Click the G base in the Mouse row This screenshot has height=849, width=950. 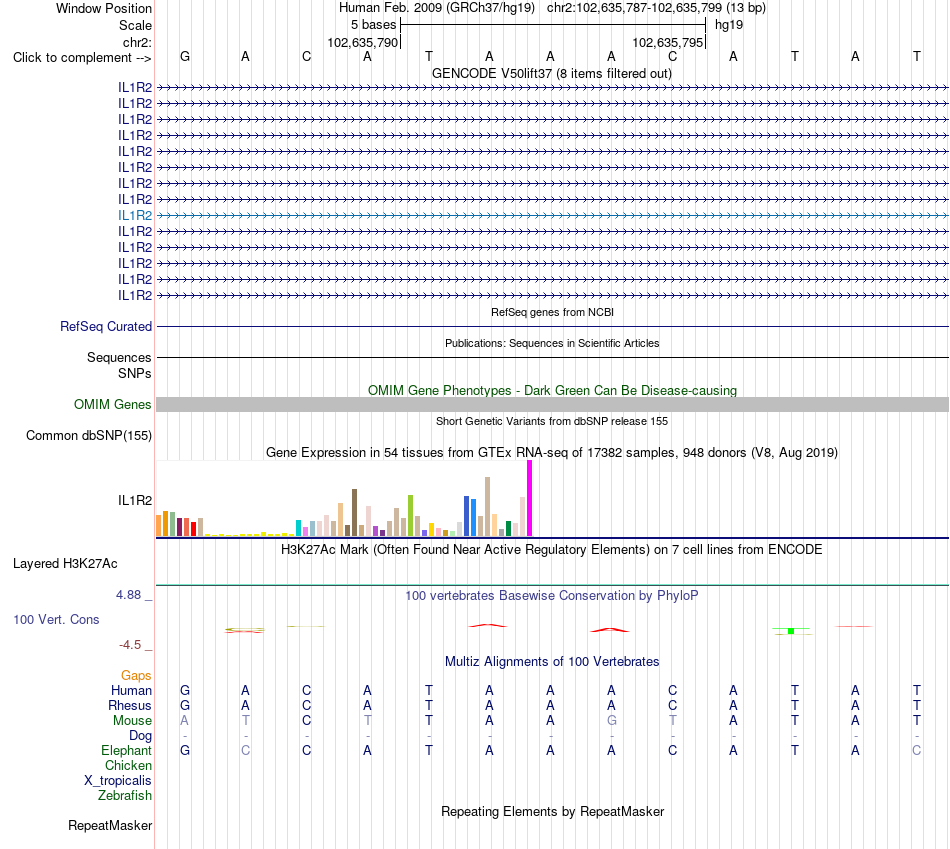coord(611,721)
